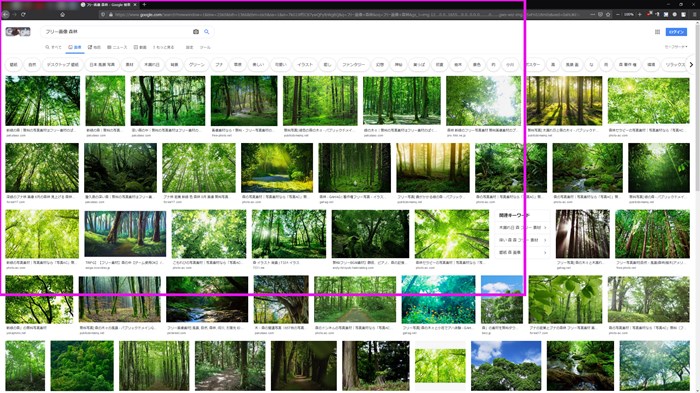Open a new tab with the plus icon
Viewport: 700px width, 393px height.
tap(144, 4)
